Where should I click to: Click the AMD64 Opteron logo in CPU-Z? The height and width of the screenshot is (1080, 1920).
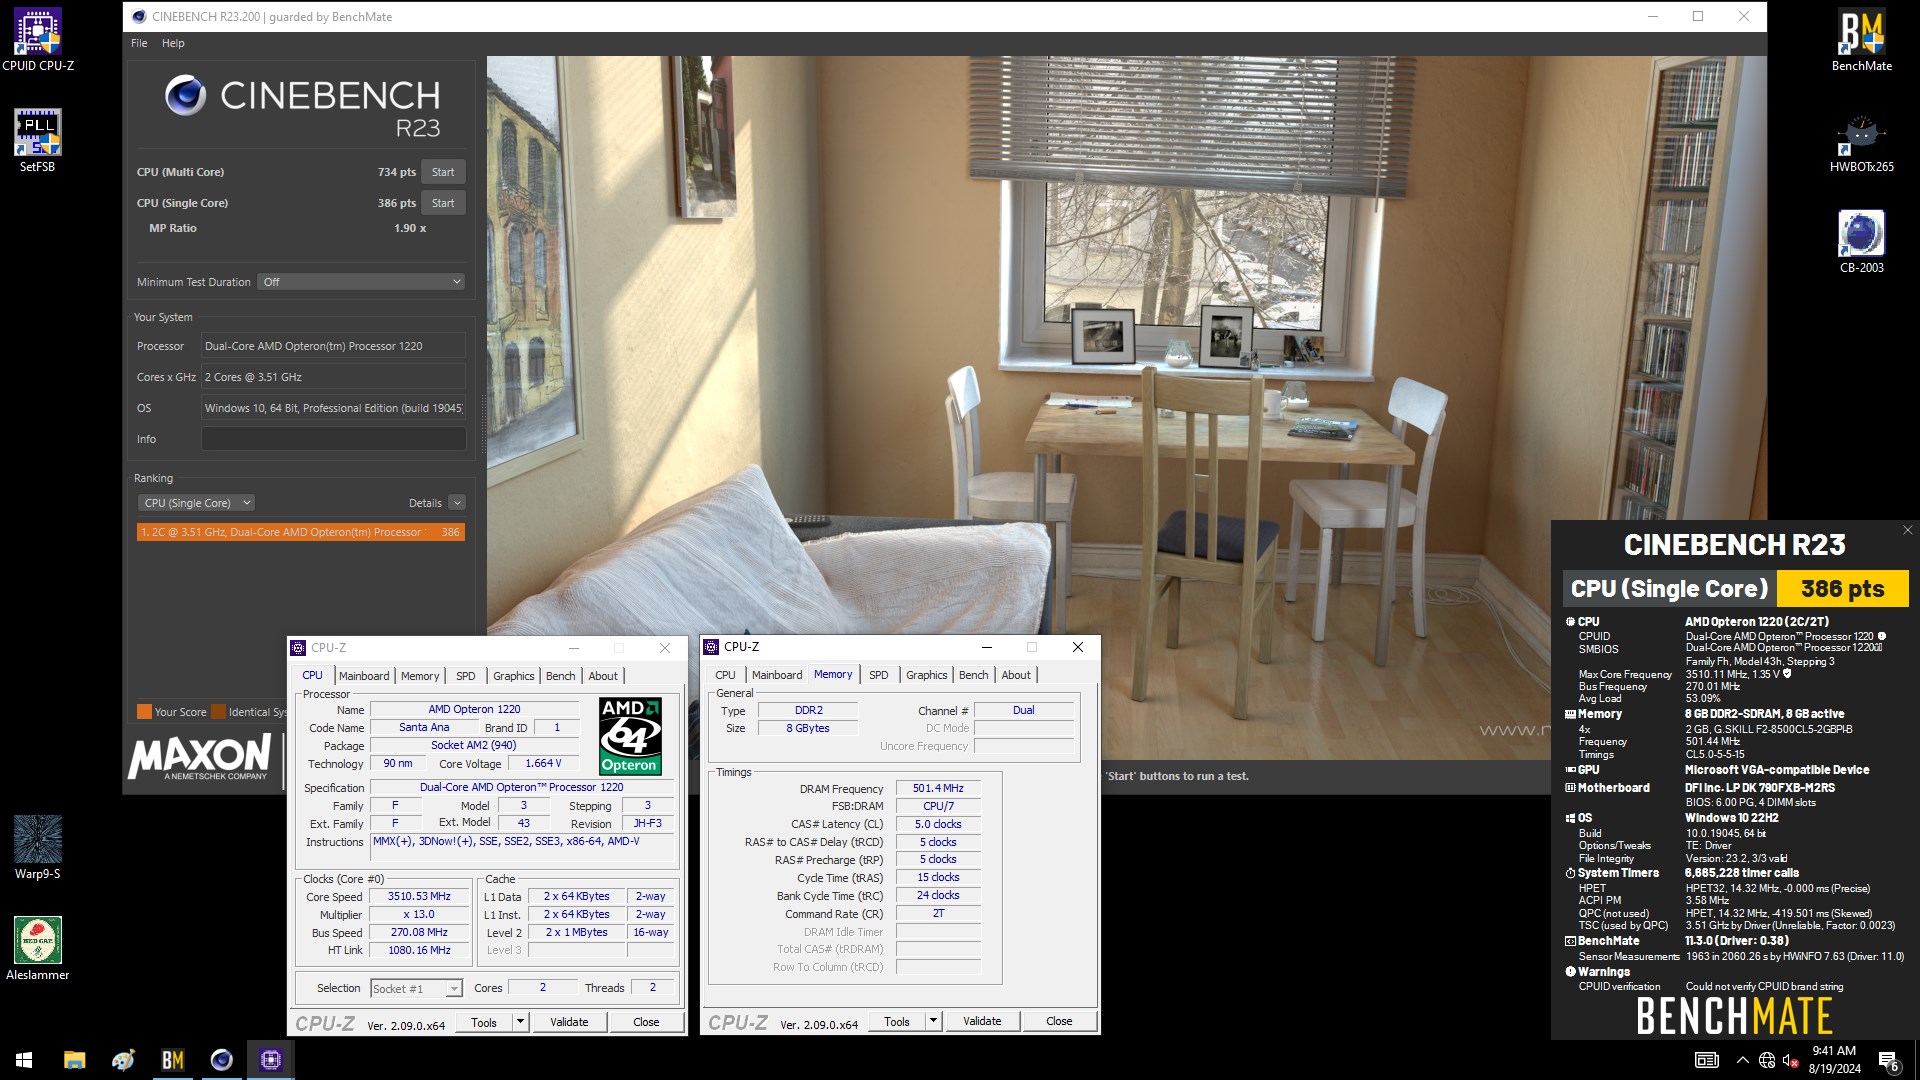coord(629,736)
